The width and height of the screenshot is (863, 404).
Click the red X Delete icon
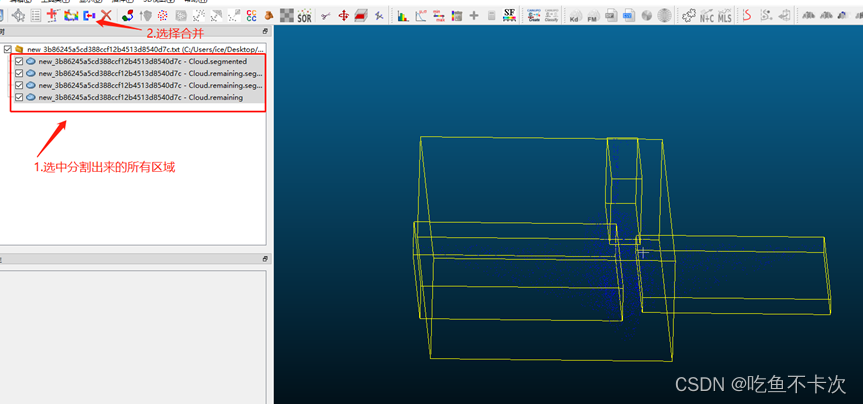[x=106, y=16]
